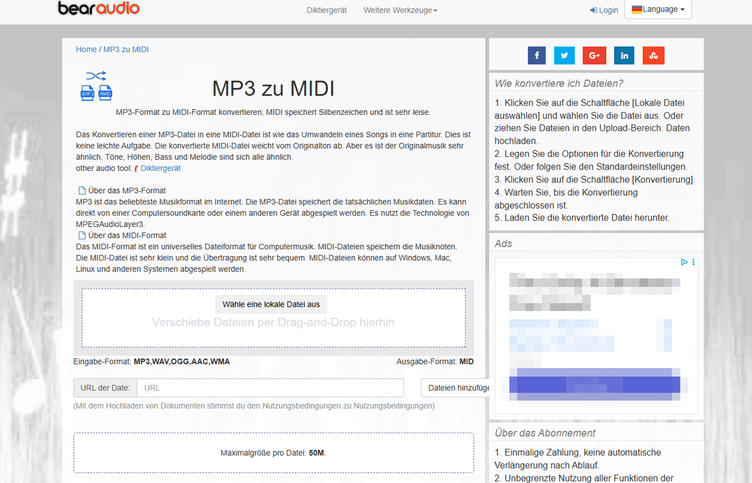Focus the URL input field
This screenshot has width=752, height=483.
click(270, 388)
